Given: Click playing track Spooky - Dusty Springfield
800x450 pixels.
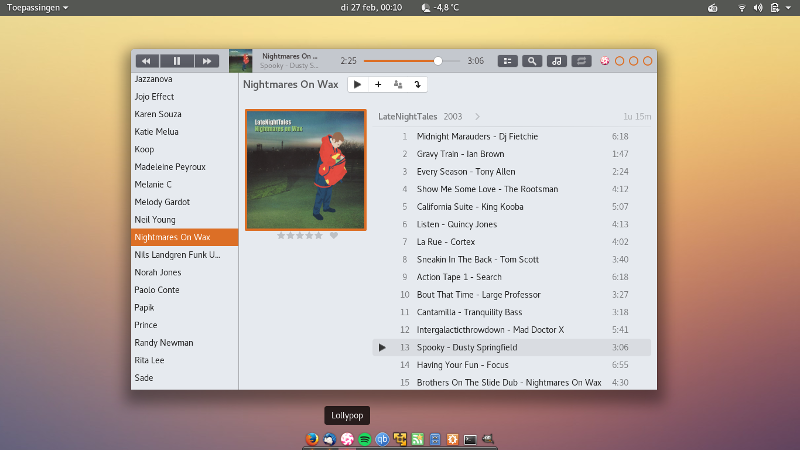Looking at the screenshot, I should tap(512, 347).
